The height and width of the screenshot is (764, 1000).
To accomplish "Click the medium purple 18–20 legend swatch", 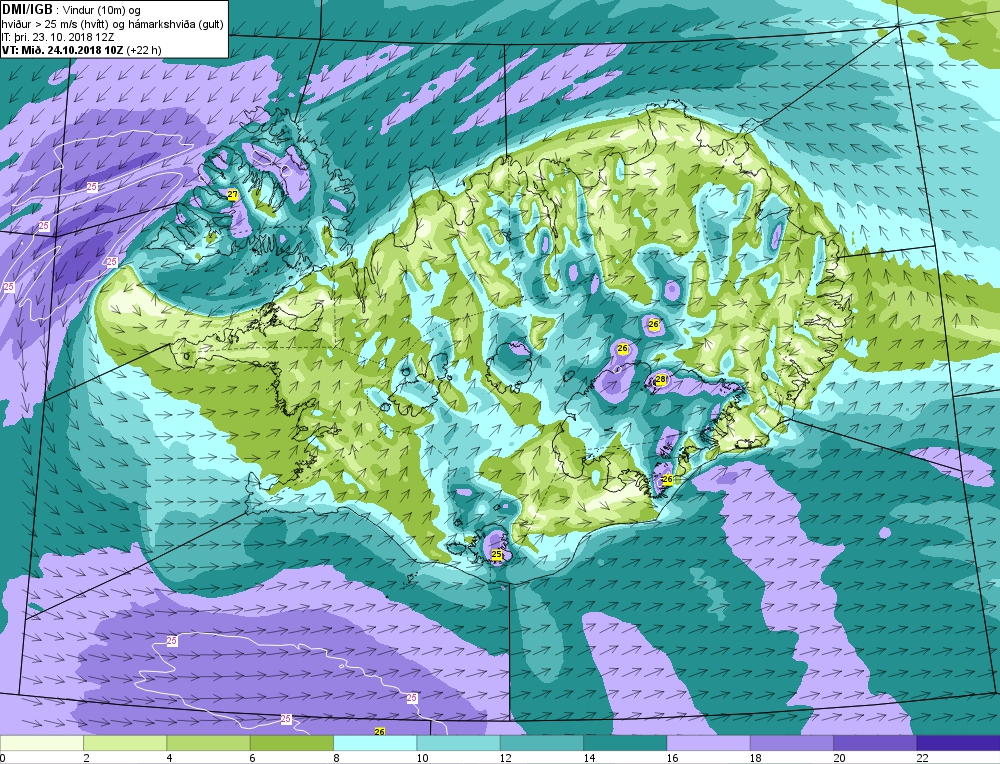I will (x=791, y=743).
